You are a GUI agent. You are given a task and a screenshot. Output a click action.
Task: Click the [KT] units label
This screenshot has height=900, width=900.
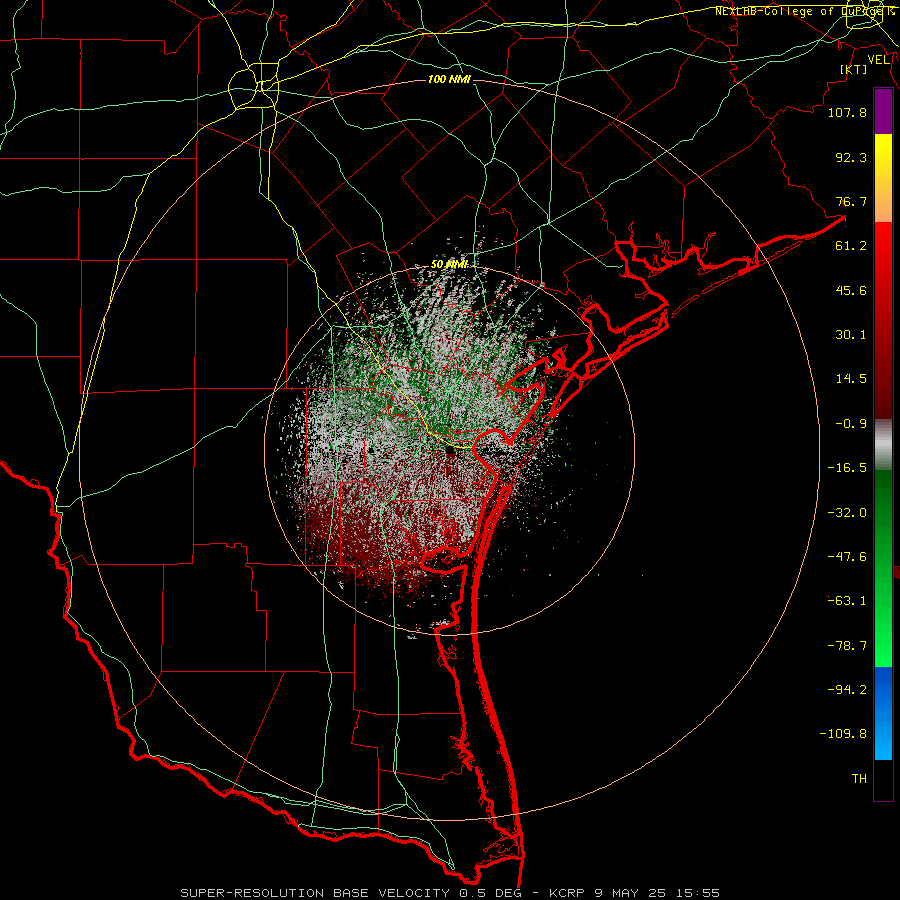(x=853, y=69)
